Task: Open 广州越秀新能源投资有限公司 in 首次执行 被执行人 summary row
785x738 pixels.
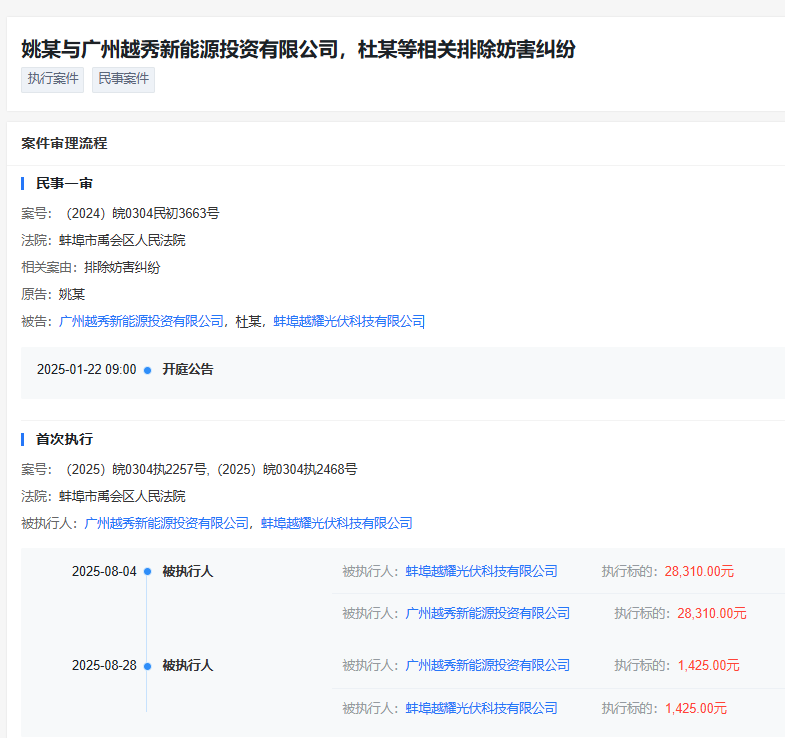Action: (x=166, y=523)
